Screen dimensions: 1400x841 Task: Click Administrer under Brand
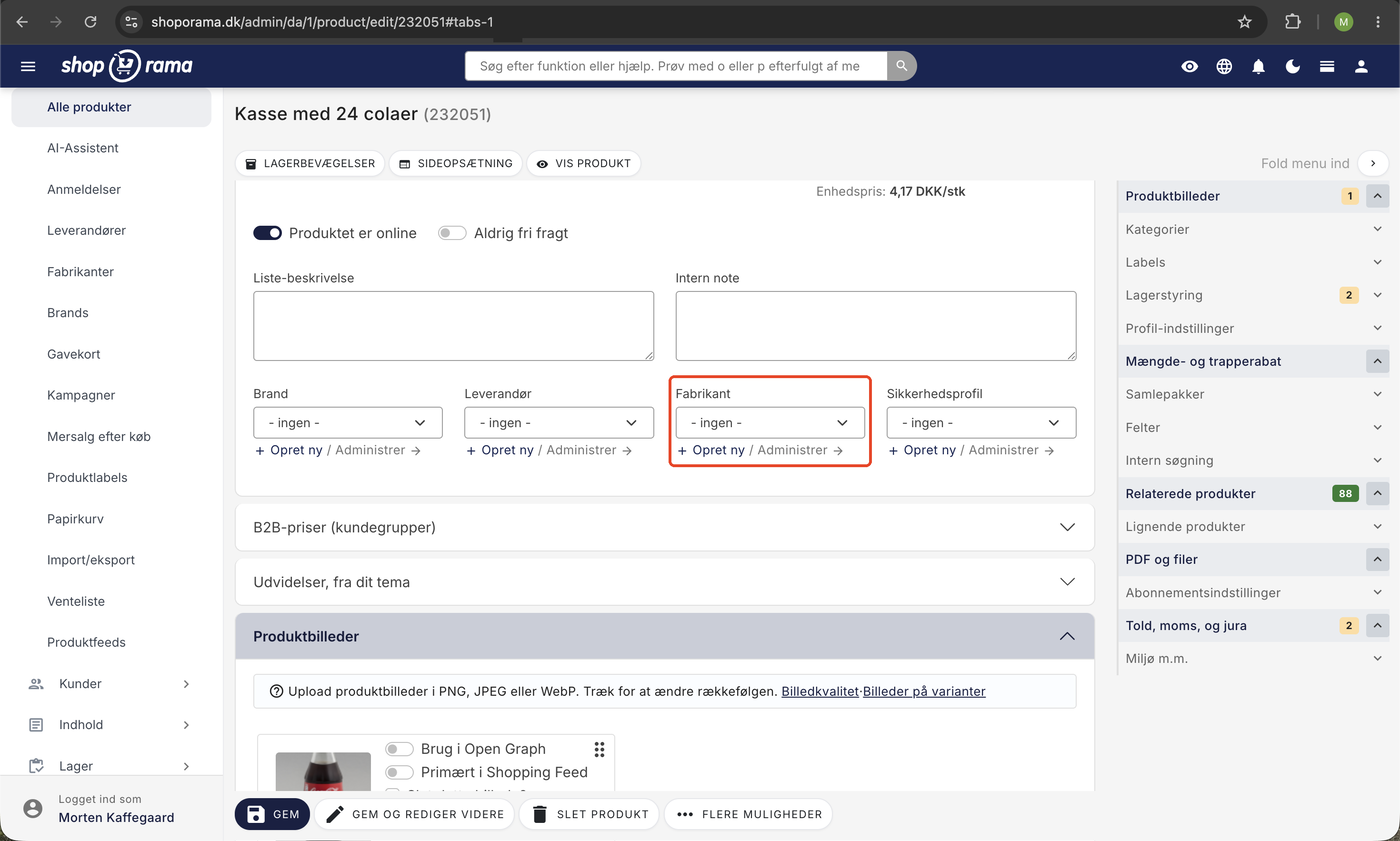tap(378, 450)
